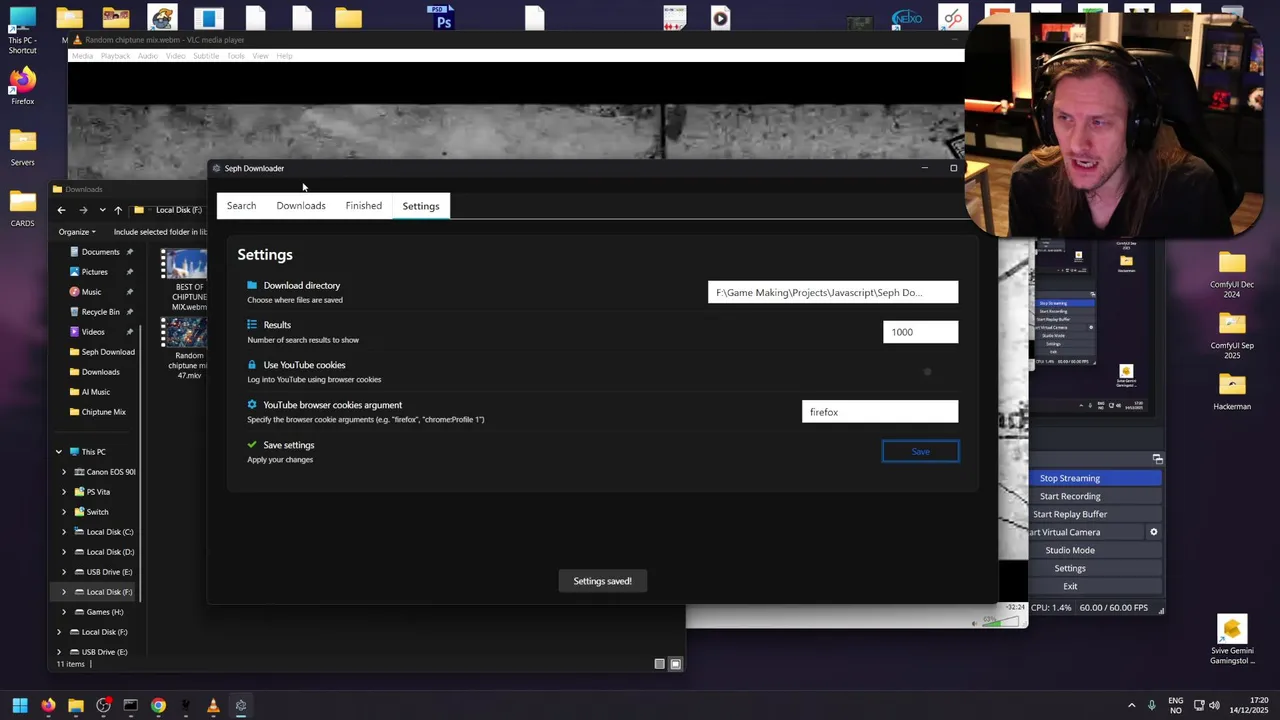Open Google Chrome from the taskbar
The image size is (1280, 720).
pos(158,705)
